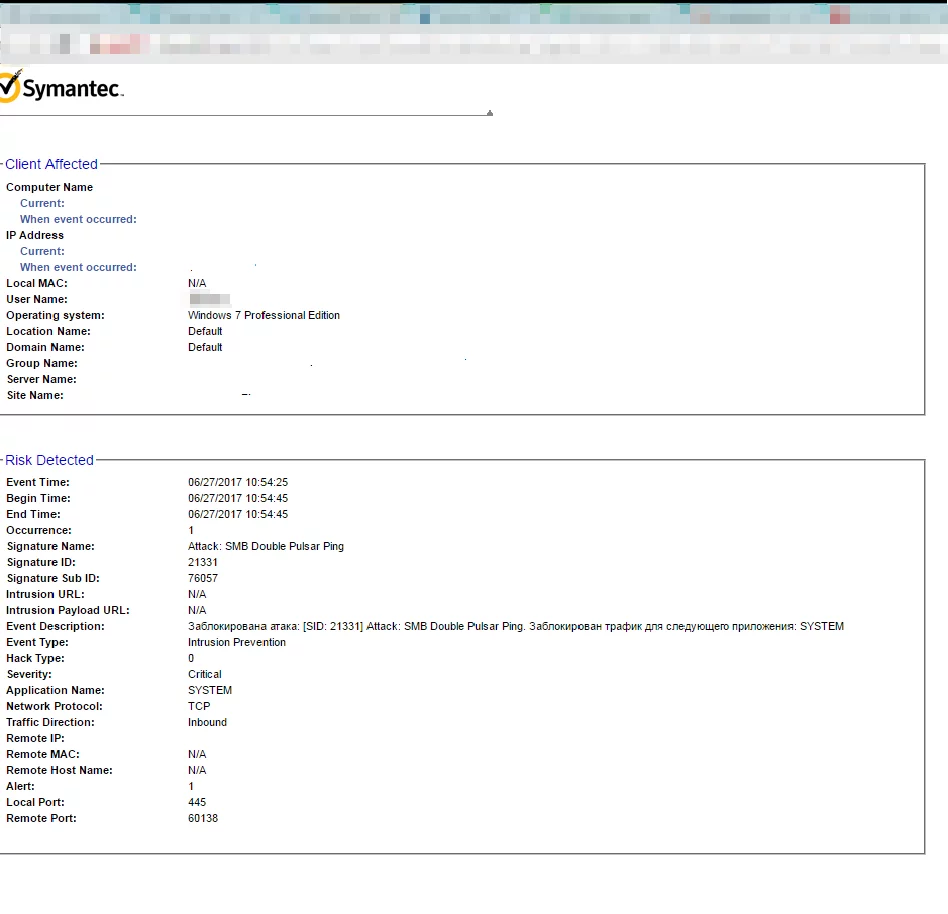The image size is (948, 914).
Task: Select the 'Critical' severity value
Action: point(205,675)
